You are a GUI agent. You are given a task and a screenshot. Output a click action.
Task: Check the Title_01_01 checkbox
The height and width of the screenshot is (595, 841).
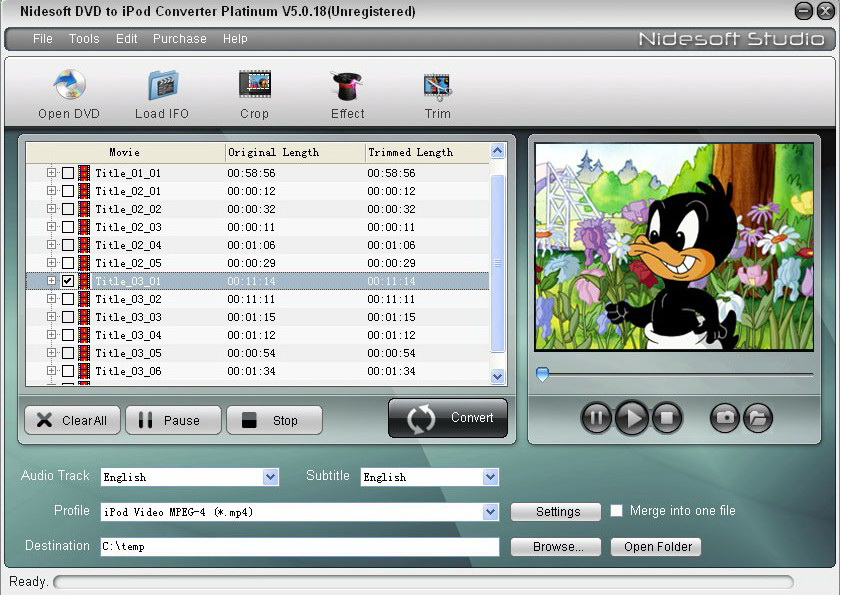[x=68, y=173]
